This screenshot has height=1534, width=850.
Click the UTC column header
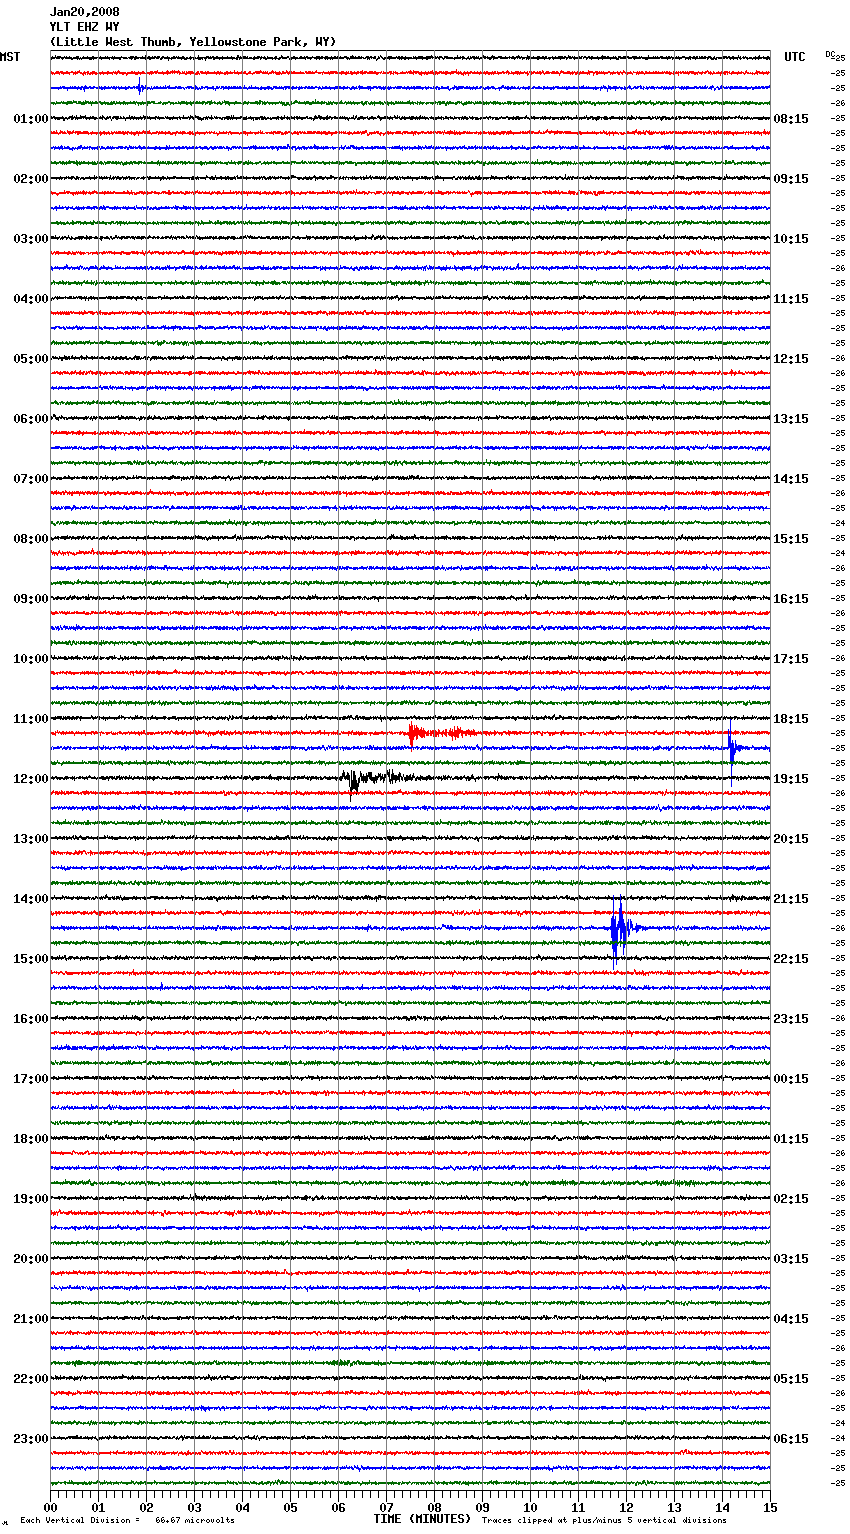[x=794, y=57]
